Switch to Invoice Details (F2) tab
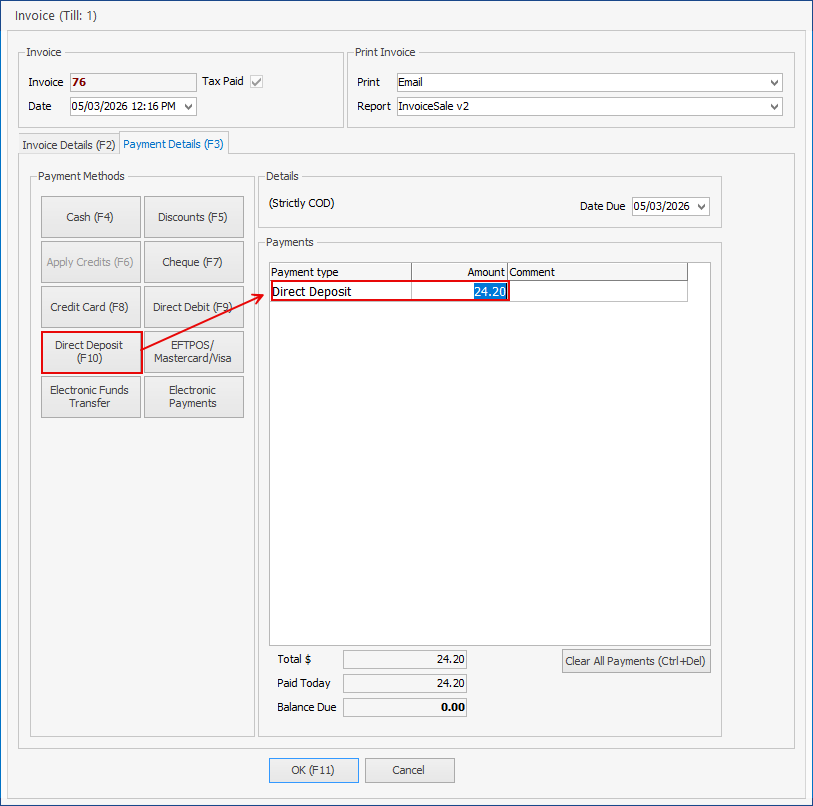The image size is (813, 806). [68, 145]
